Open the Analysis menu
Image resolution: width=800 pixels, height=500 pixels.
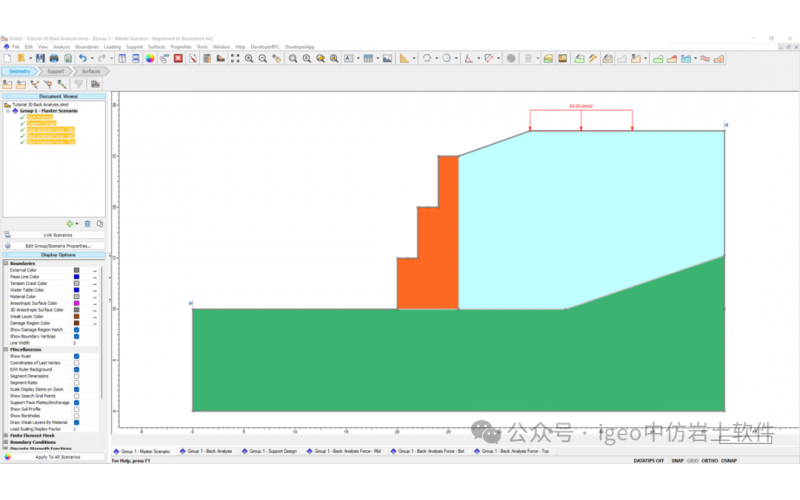point(61,46)
